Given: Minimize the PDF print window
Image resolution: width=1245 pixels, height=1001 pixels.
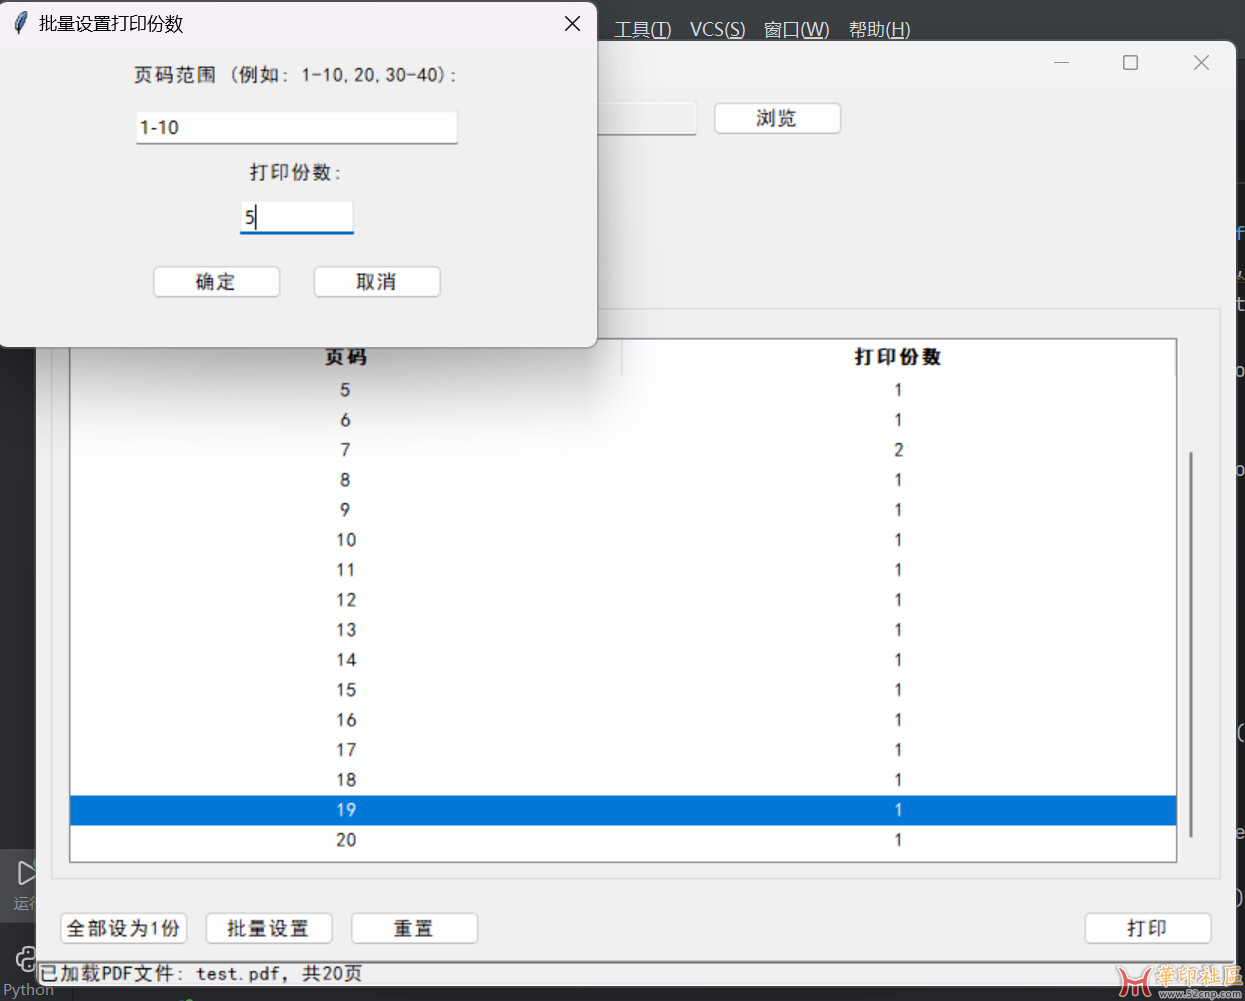Looking at the screenshot, I should pyautogui.click(x=1061, y=63).
